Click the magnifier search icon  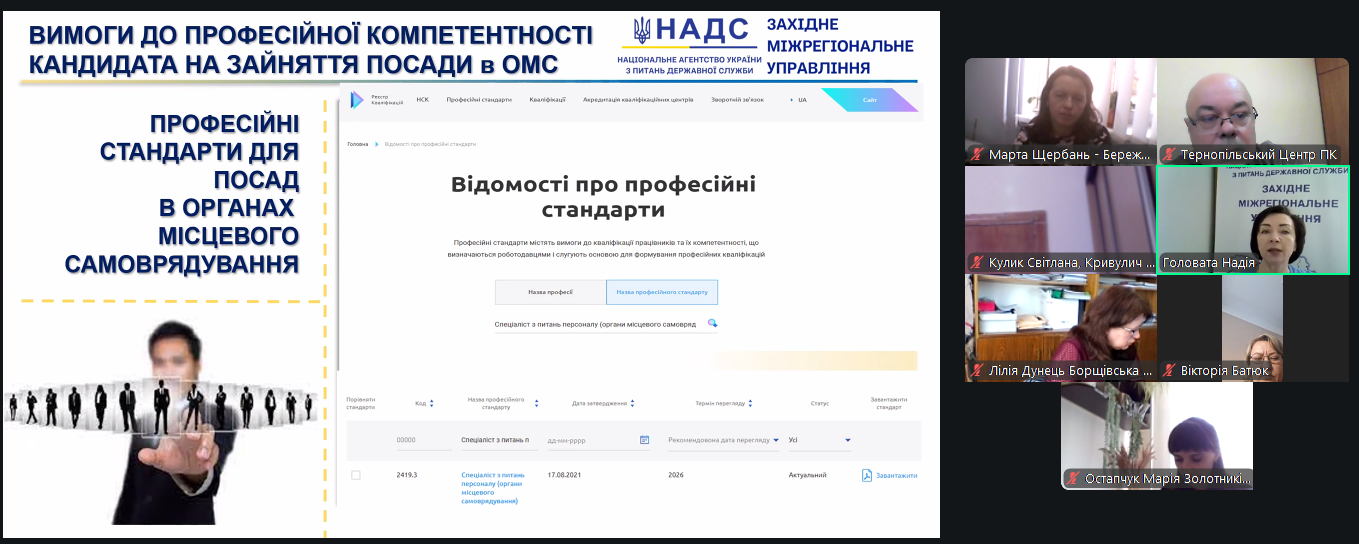click(x=712, y=324)
